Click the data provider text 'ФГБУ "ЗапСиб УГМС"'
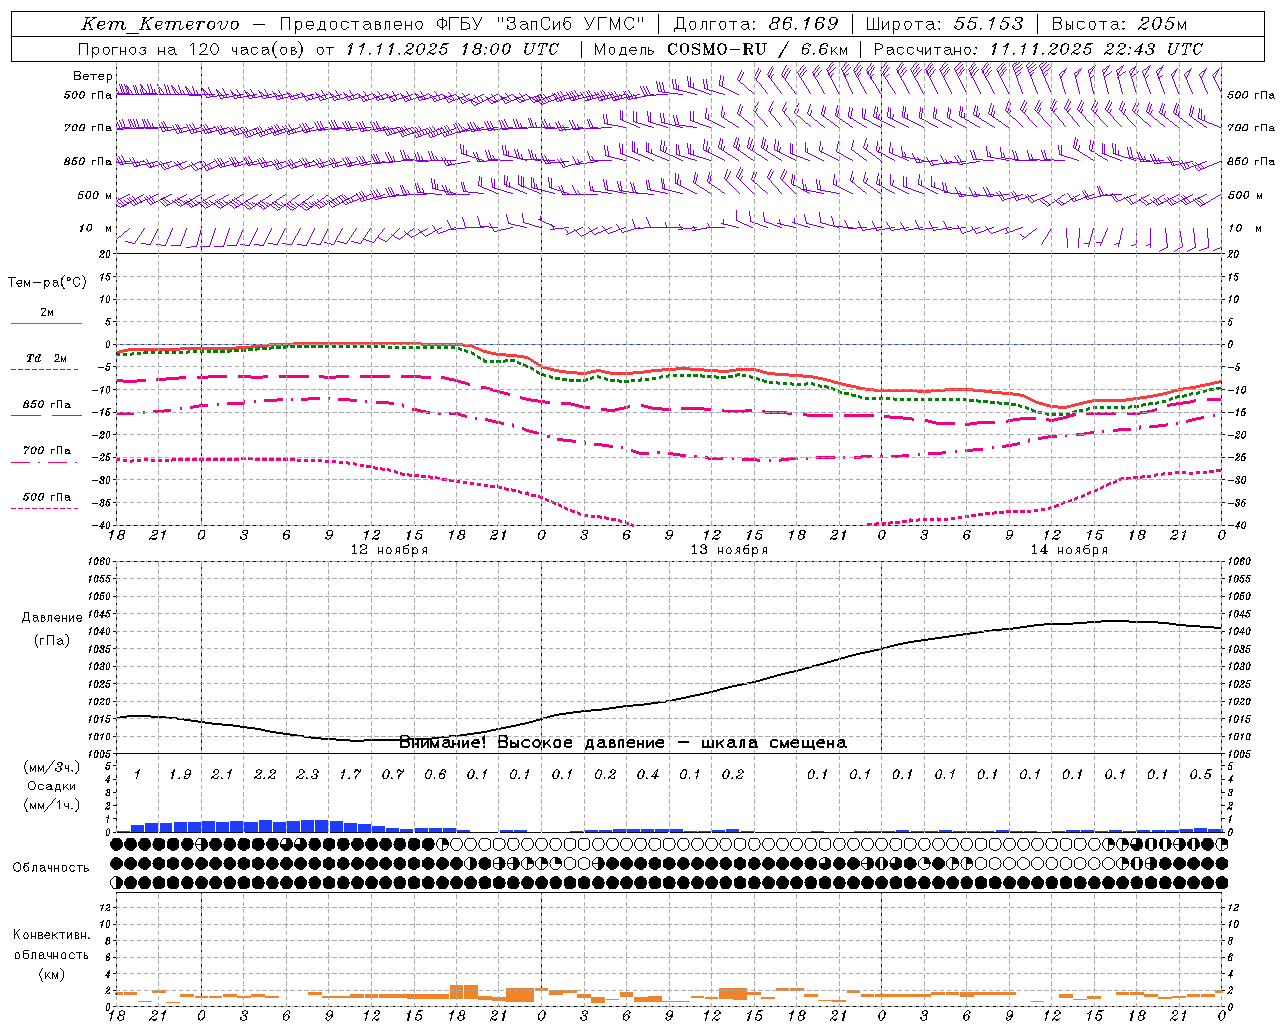 click(540, 24)
